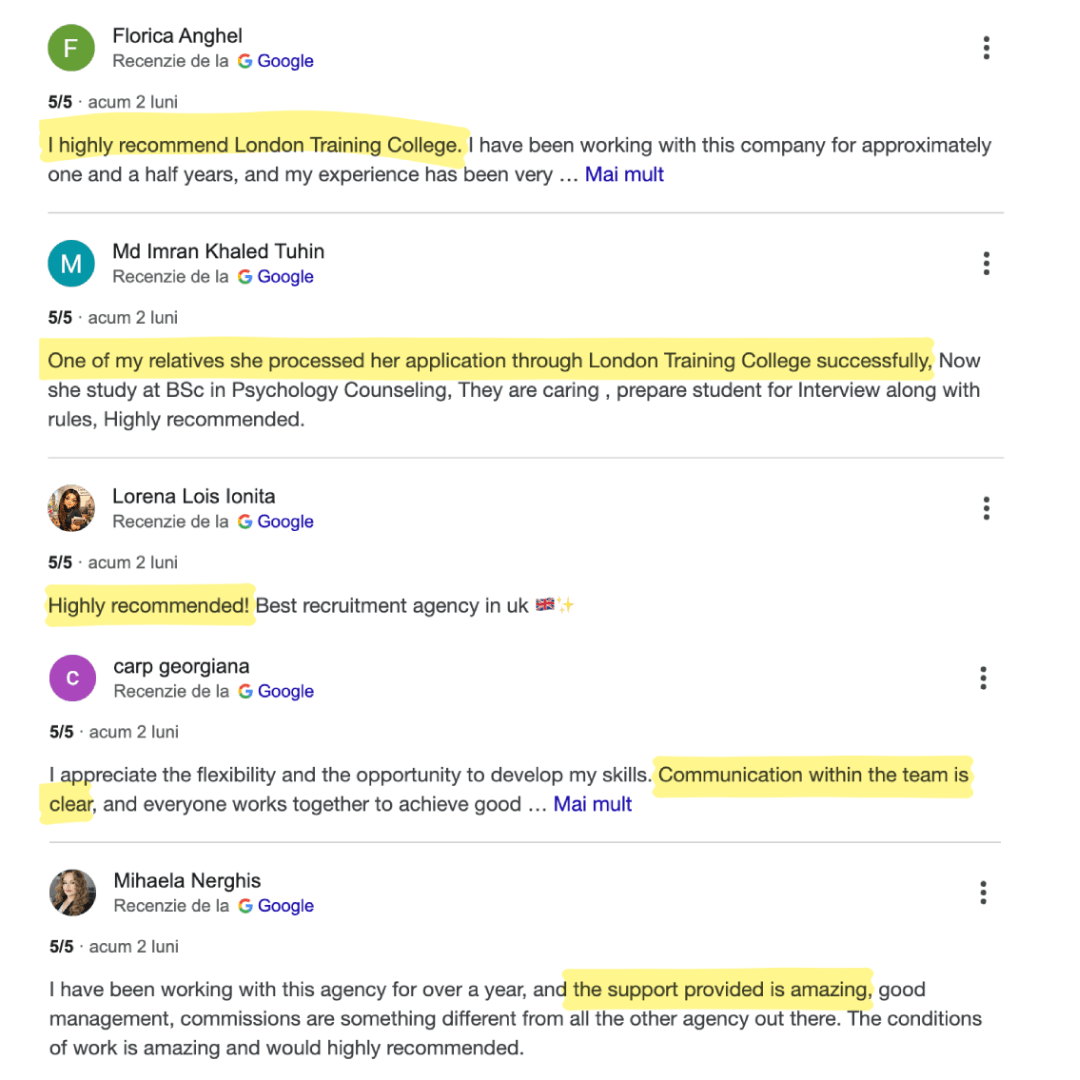Screen dimensions: 1080x1080
Task: Click carp georgiana's purple C avatar
Action: pos(72,678)
